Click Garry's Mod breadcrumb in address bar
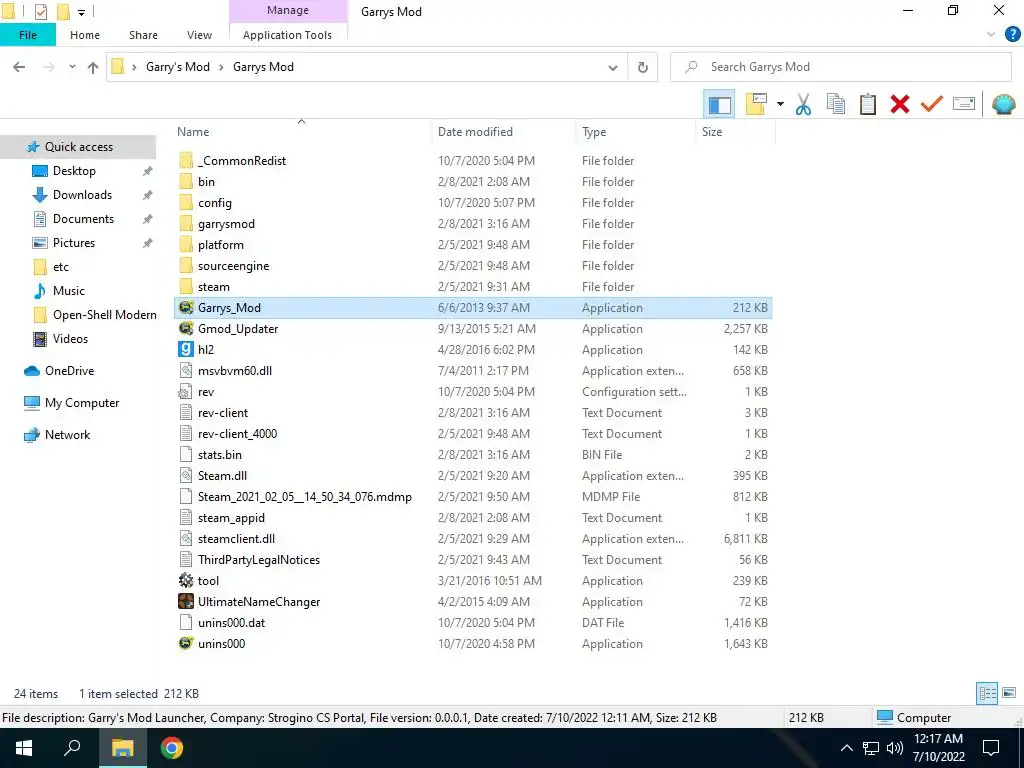1024x768 pixels. [x=178, y=67]
